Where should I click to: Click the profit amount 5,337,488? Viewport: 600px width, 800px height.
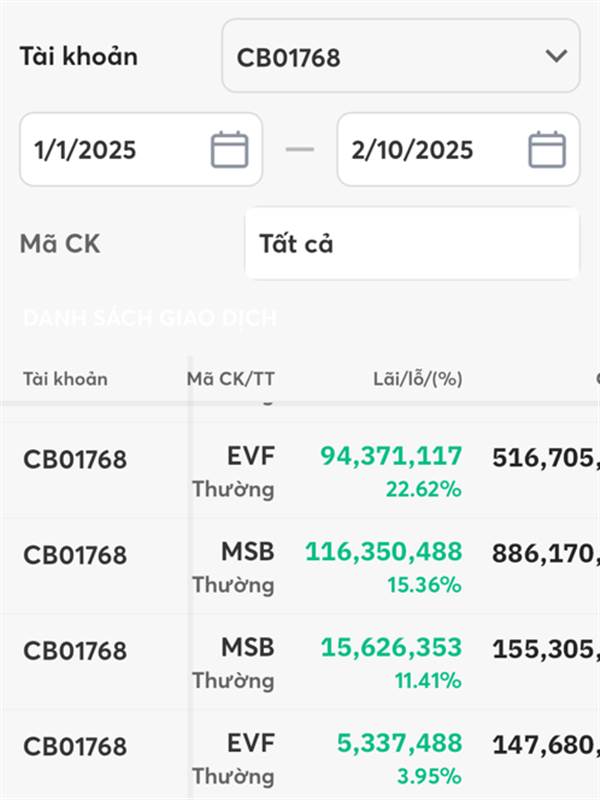[399, 744]
